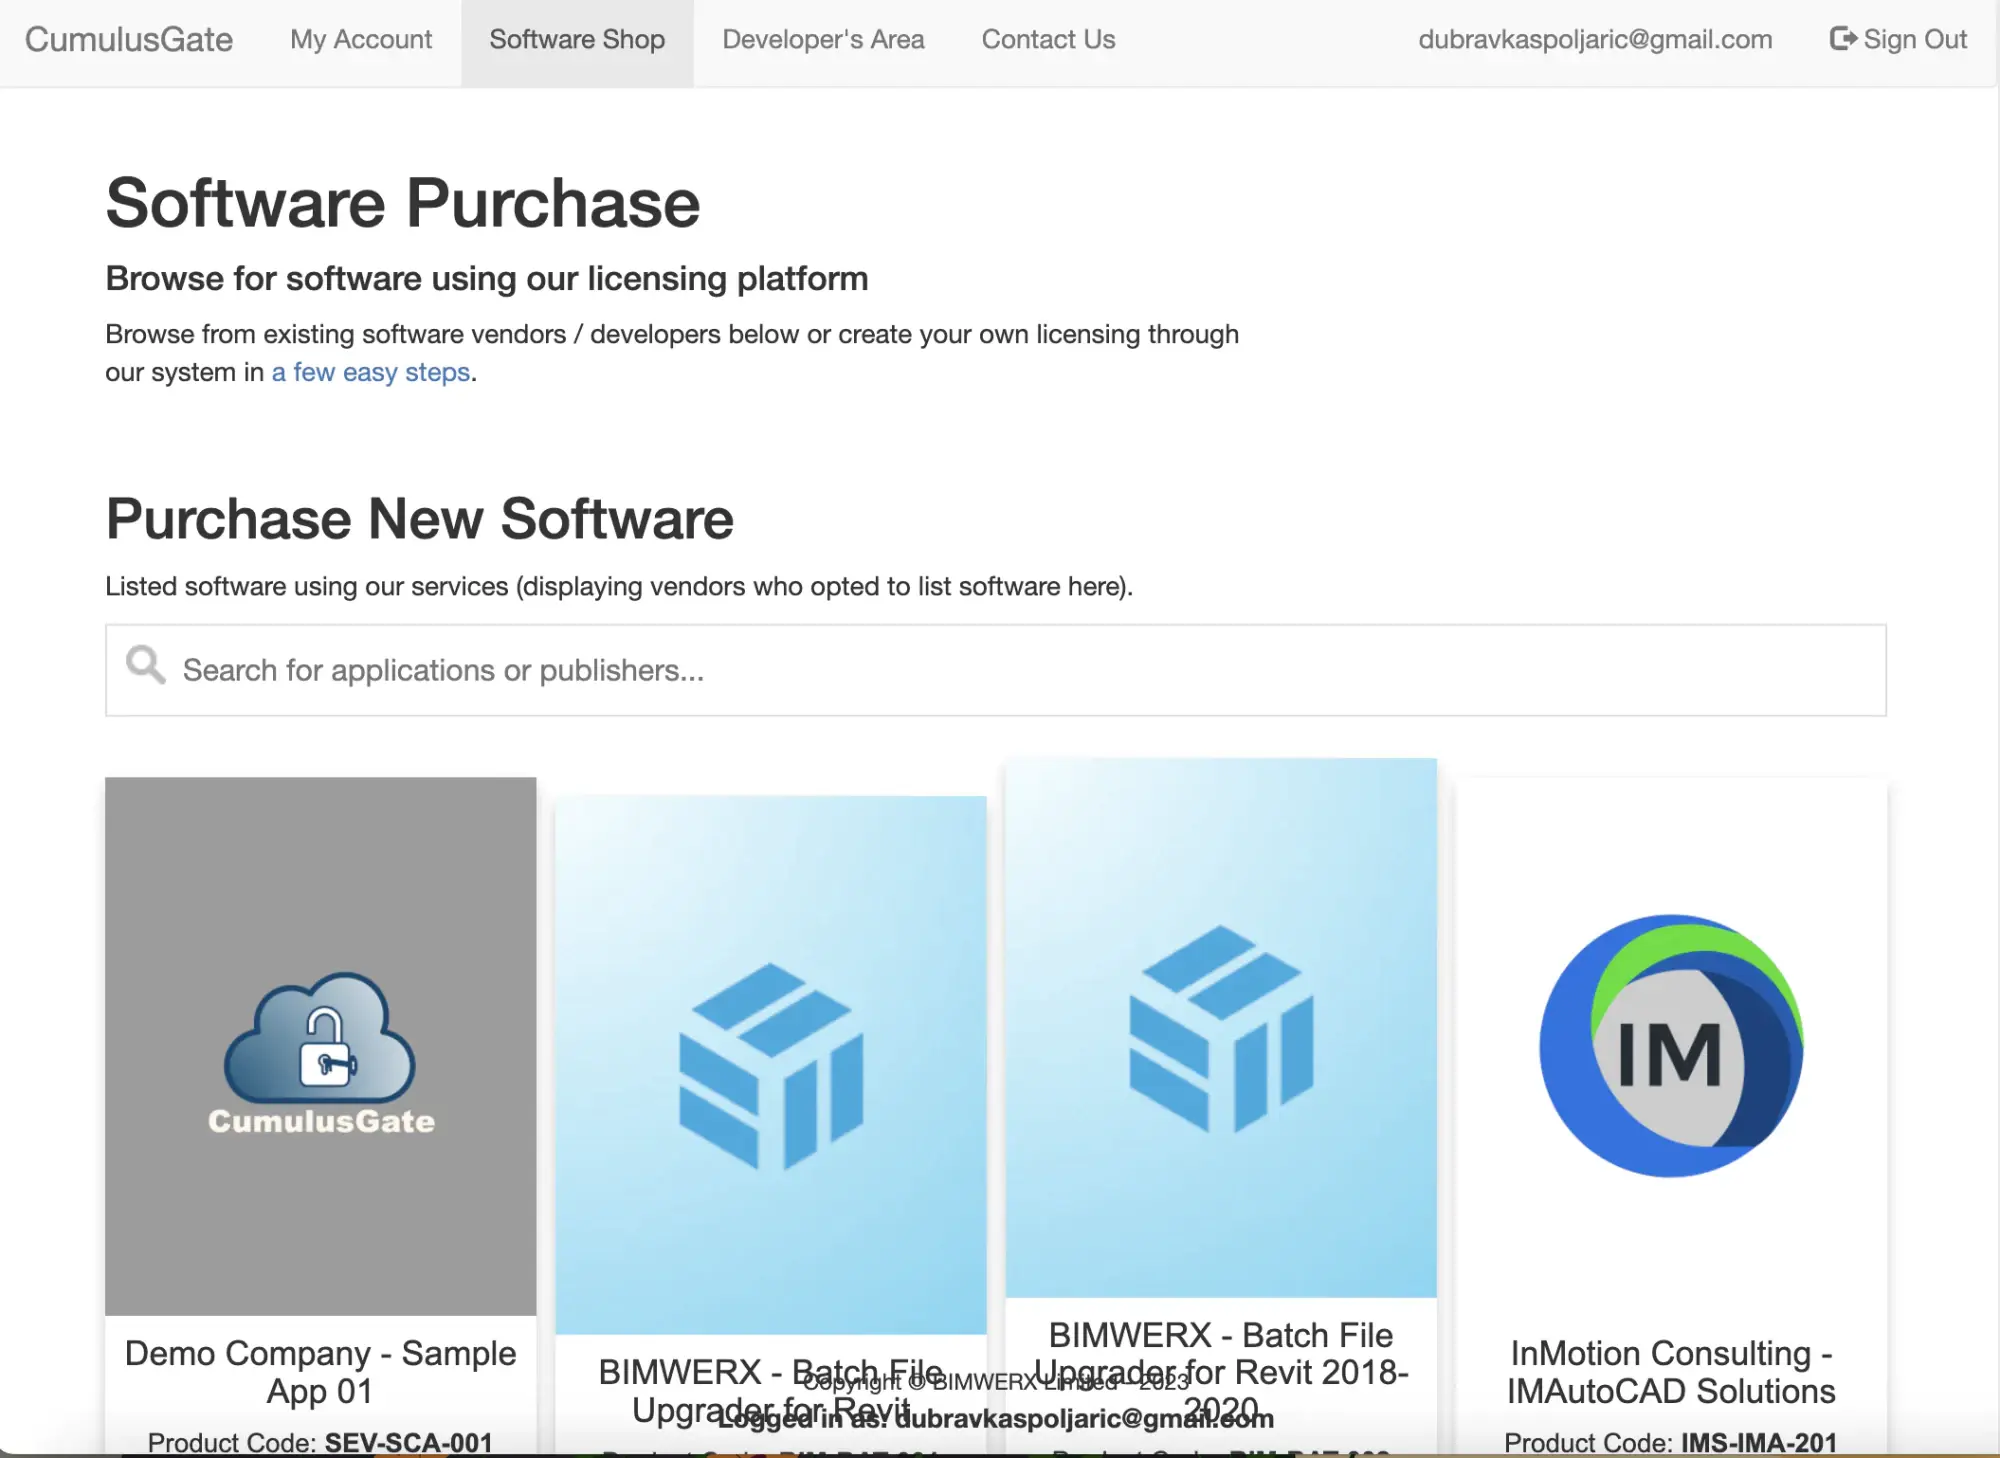Click the BIMWERX cube icon for Revit 2018-2020
2000x1458 pixels.
(1221, 1029)
